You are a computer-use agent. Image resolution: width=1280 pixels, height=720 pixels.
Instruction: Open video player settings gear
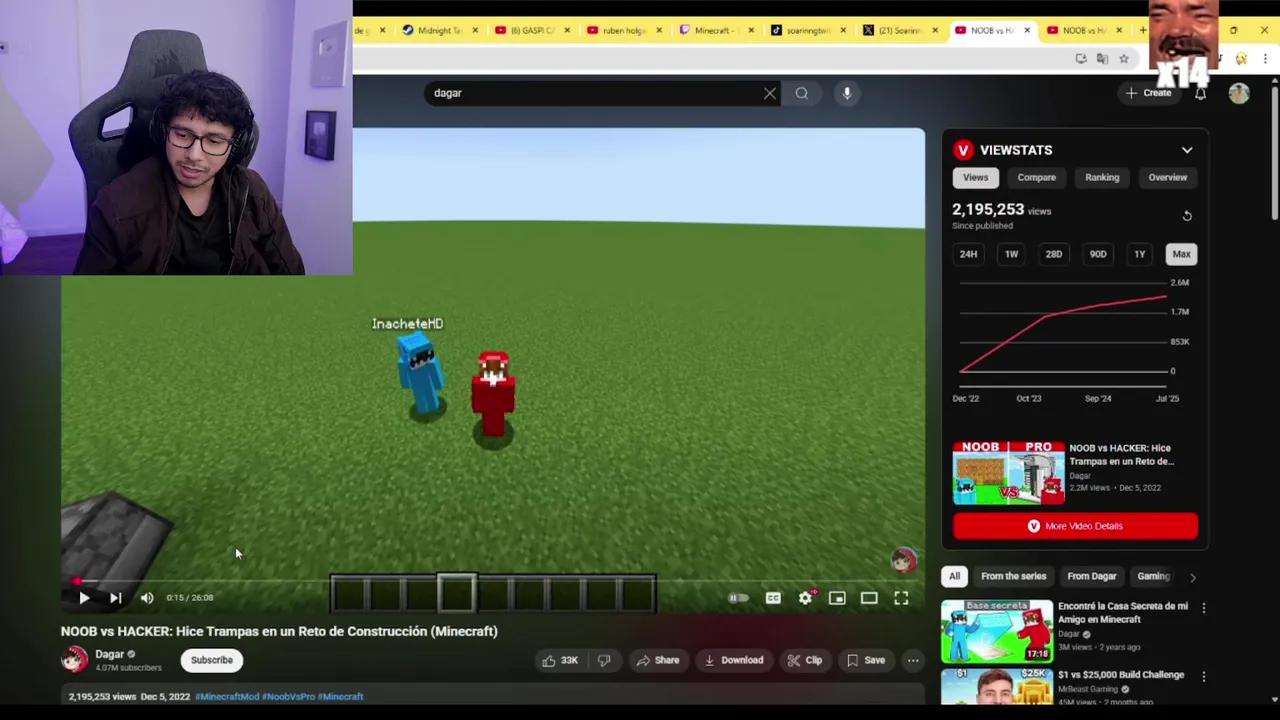(x=805, y=598)
